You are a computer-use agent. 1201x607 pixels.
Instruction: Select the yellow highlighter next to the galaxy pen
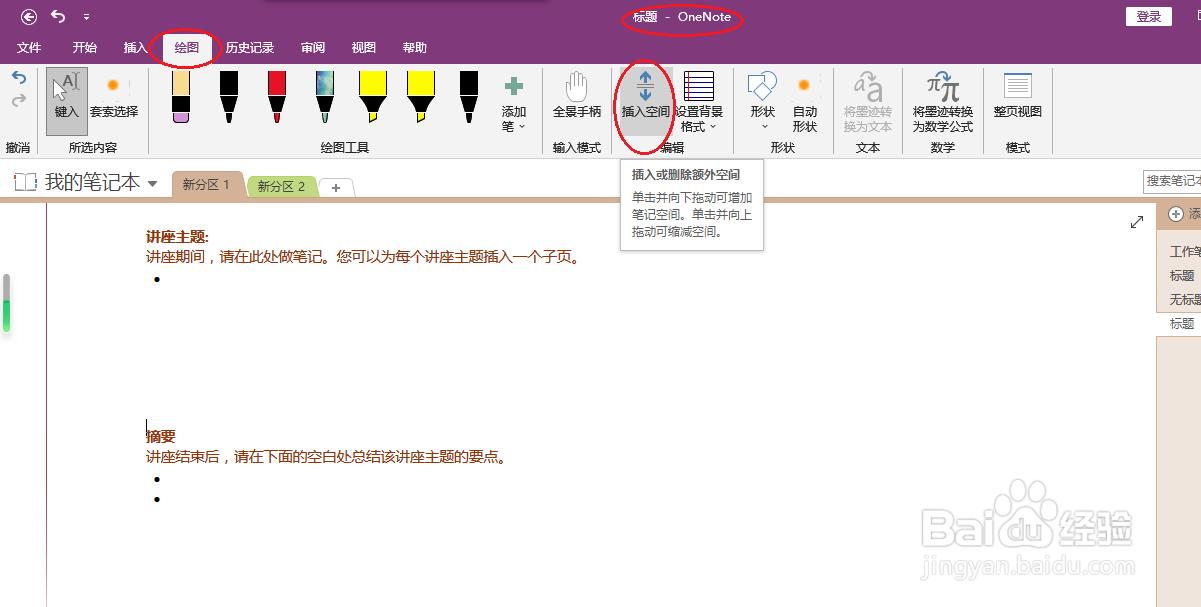pos(373,97)
